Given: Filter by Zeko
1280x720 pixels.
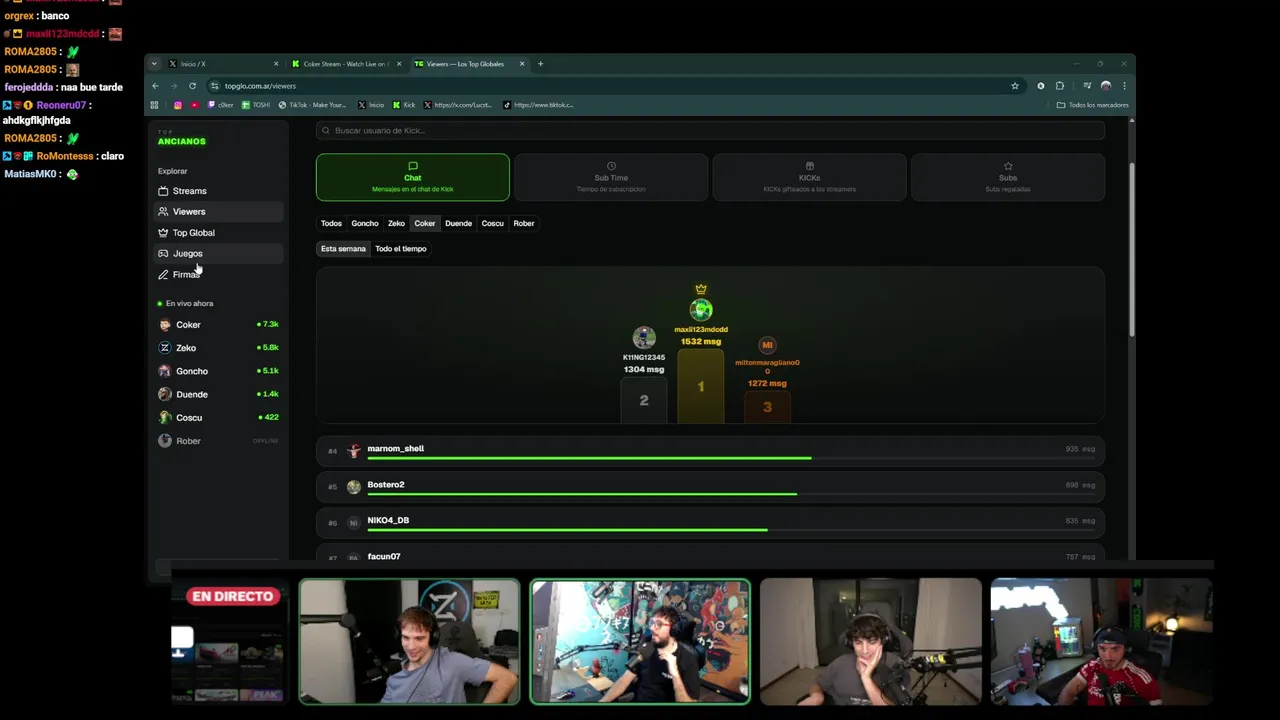Looking at the screenshot, I should [x=396, y=224].
